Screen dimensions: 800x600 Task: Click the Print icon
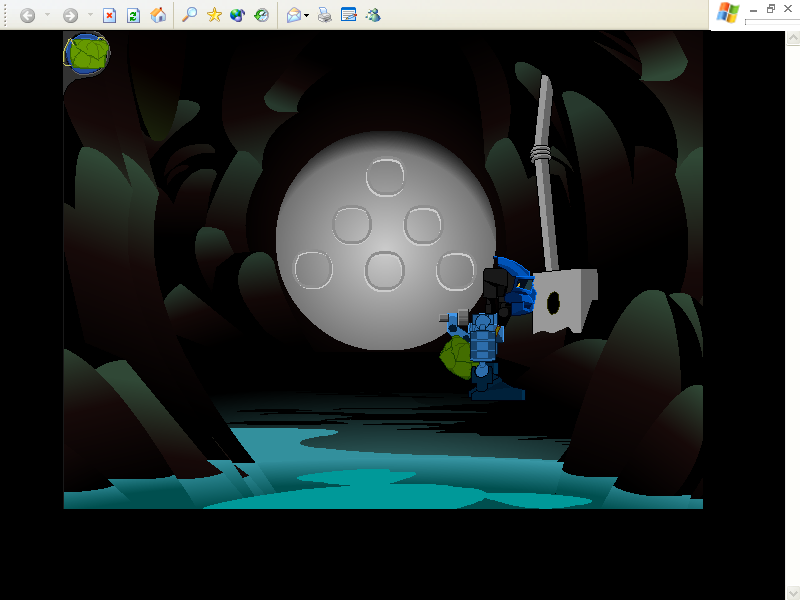pos(324,15)
